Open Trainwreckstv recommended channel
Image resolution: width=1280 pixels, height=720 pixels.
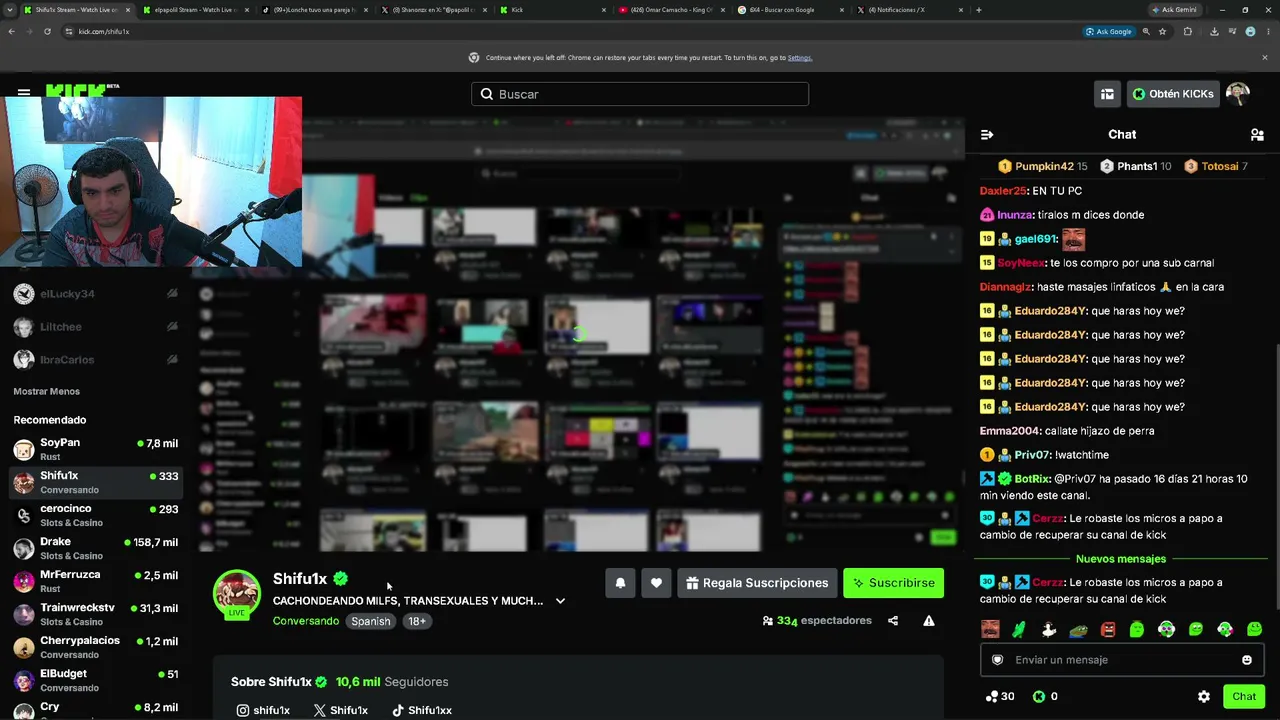(96, 614)
